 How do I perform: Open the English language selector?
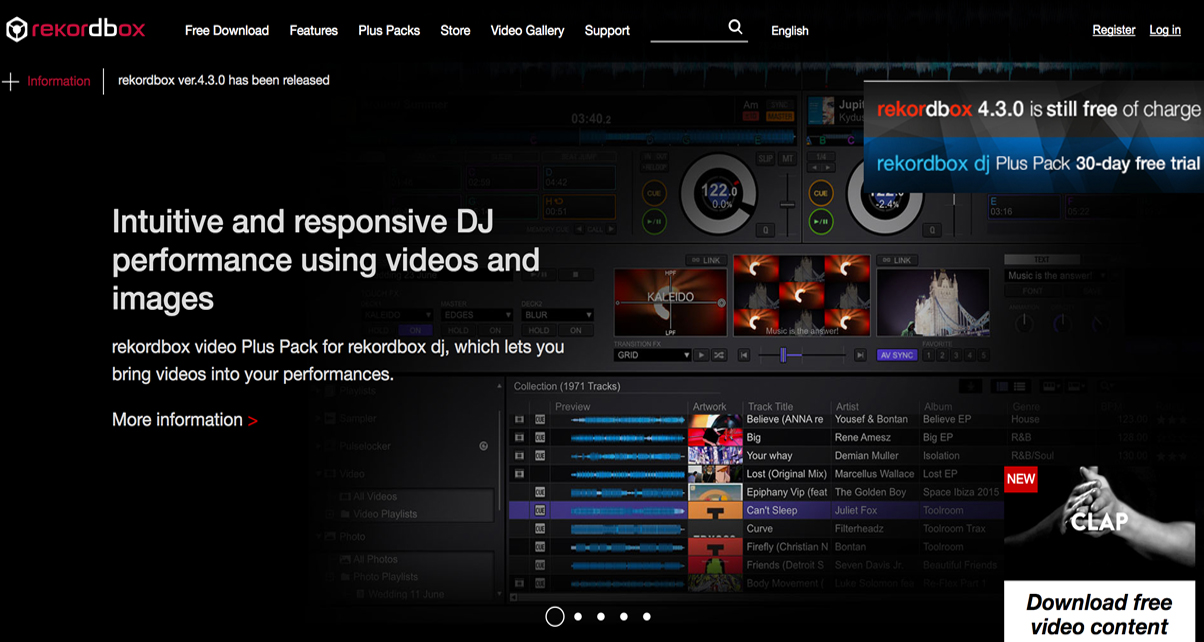click(789, 31)
